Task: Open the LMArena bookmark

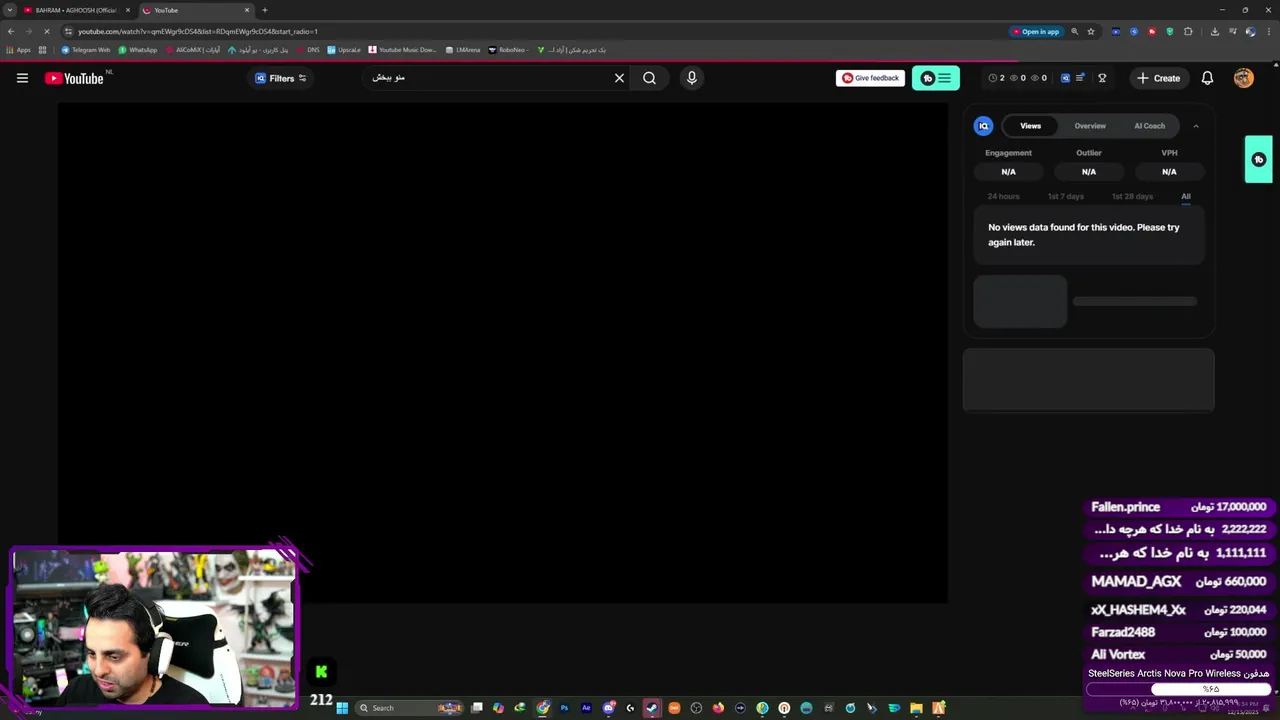Action: 463,50
